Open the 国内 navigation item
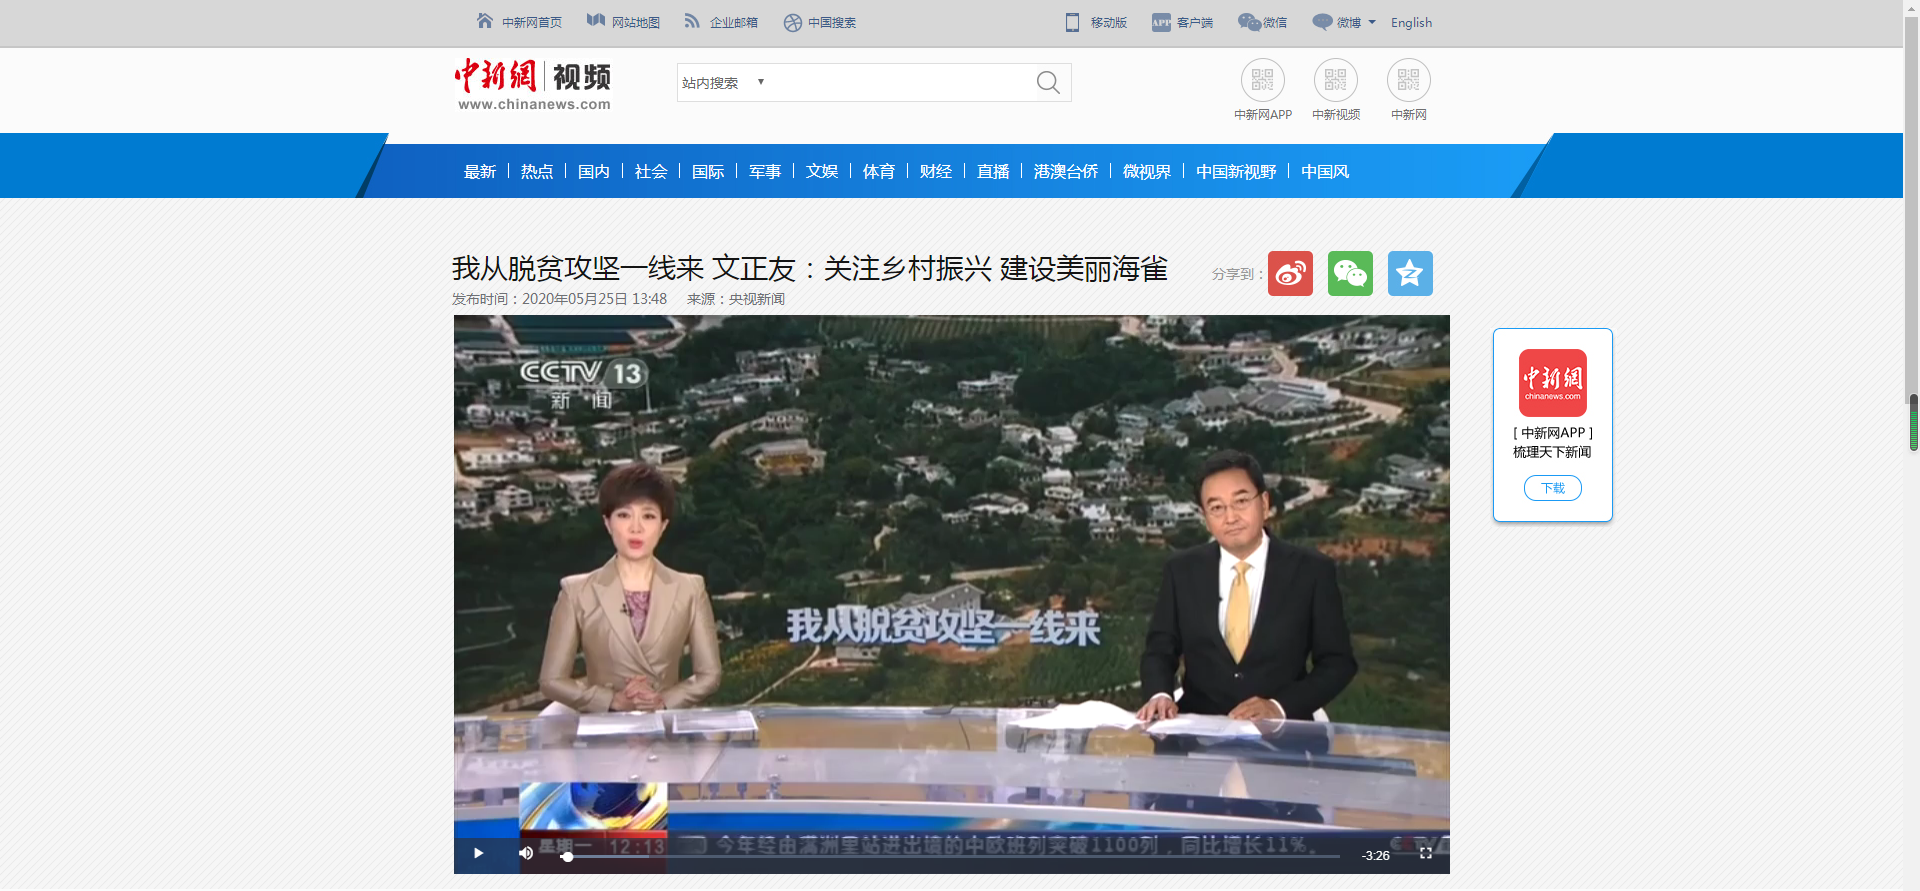The height and width of the screenshot is (891, 1920). pyautogui.click(x=594, y=171)
